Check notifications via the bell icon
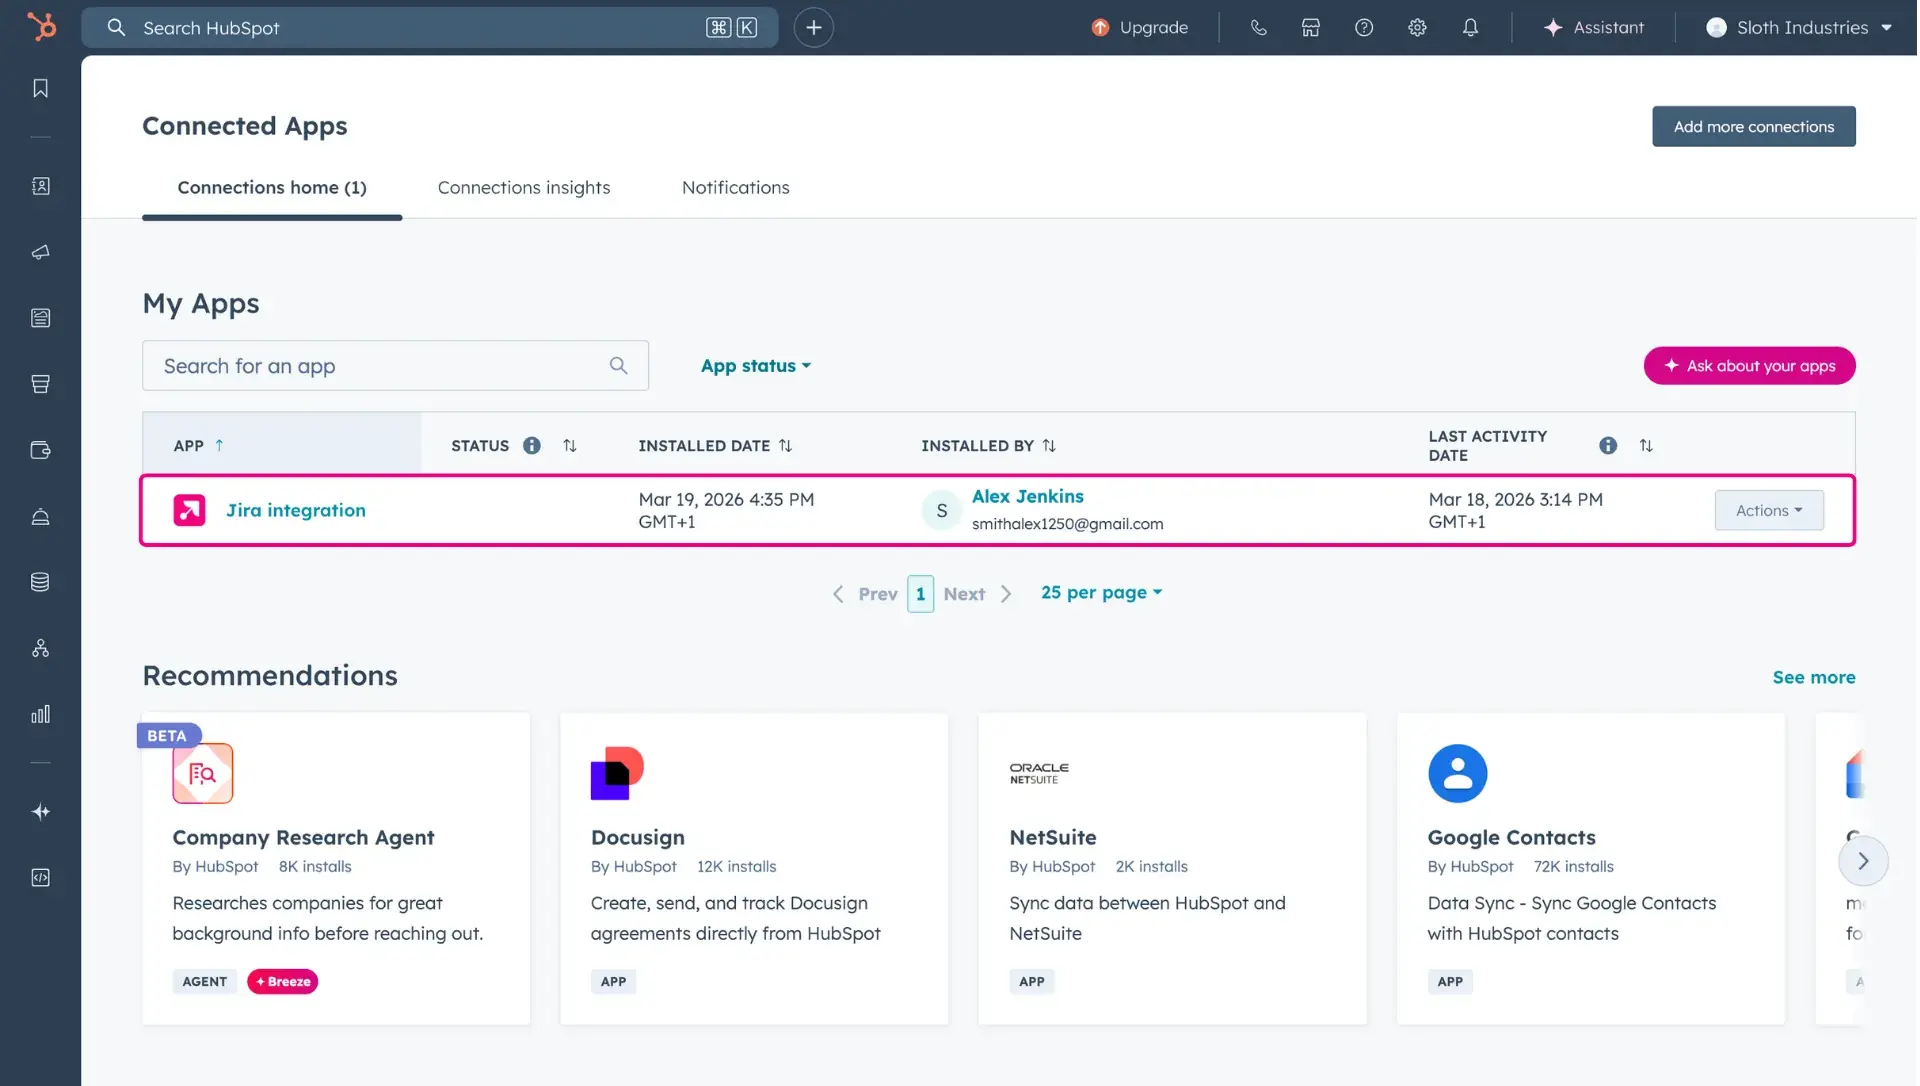Image resolution: width=1920 pixels, height=1086 pixels. 1470,27
